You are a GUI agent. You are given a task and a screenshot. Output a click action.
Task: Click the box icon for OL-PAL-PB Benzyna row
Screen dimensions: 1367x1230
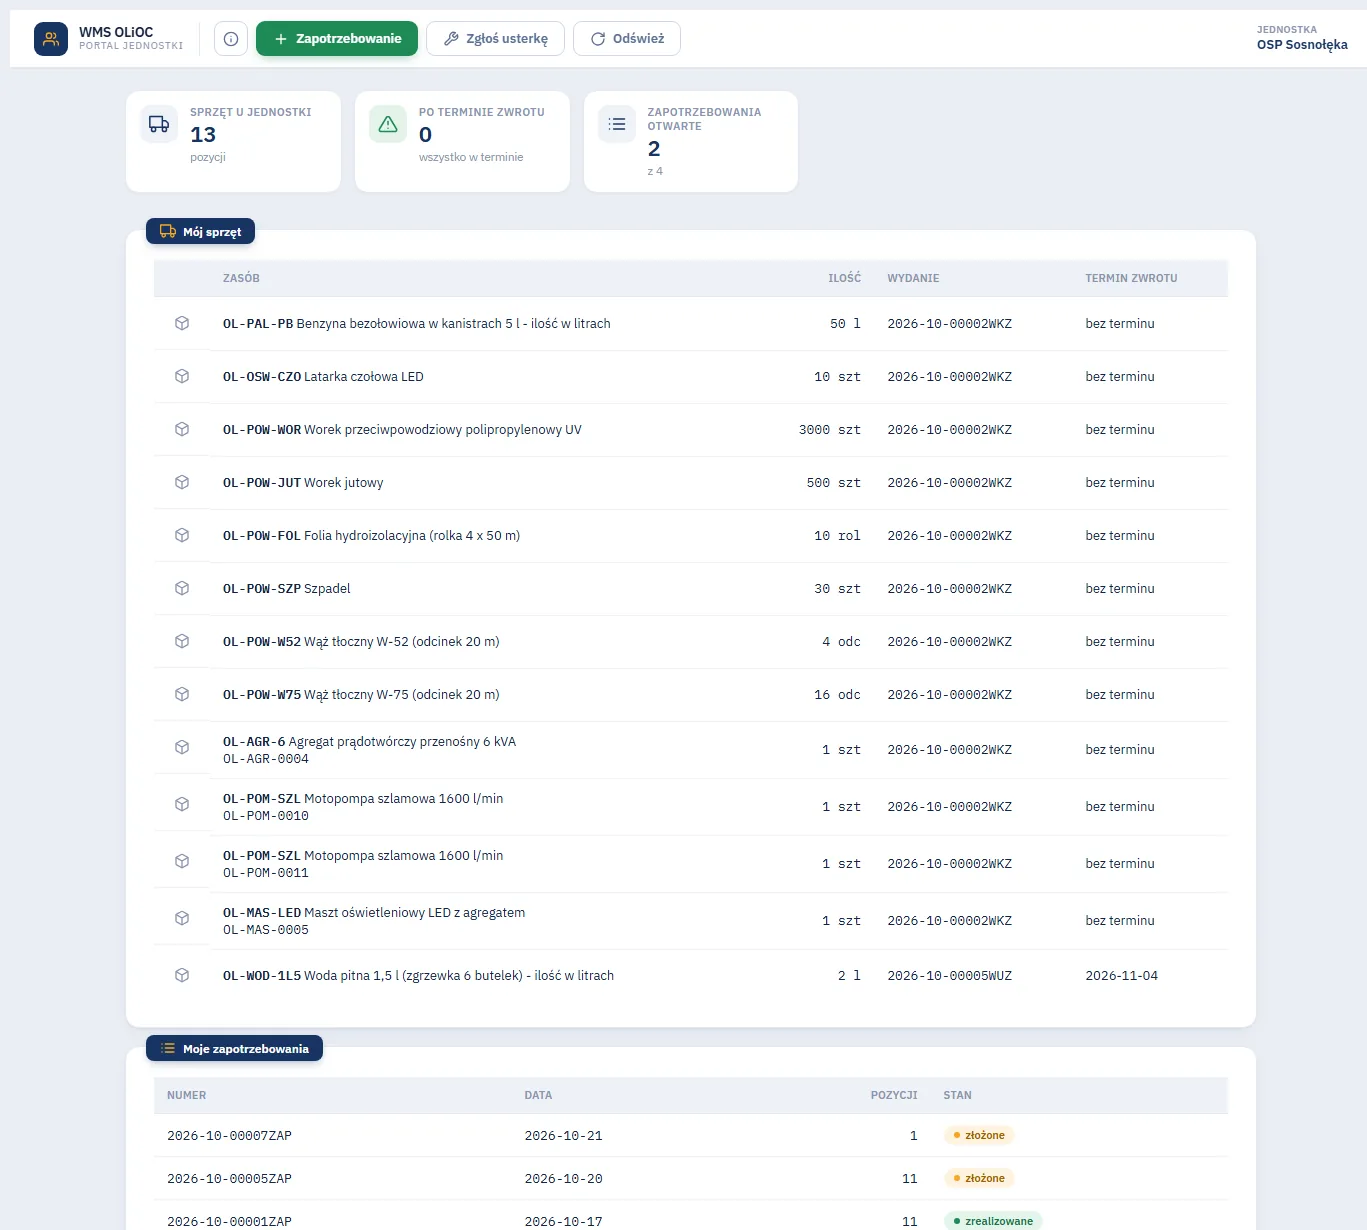[182, 323]
